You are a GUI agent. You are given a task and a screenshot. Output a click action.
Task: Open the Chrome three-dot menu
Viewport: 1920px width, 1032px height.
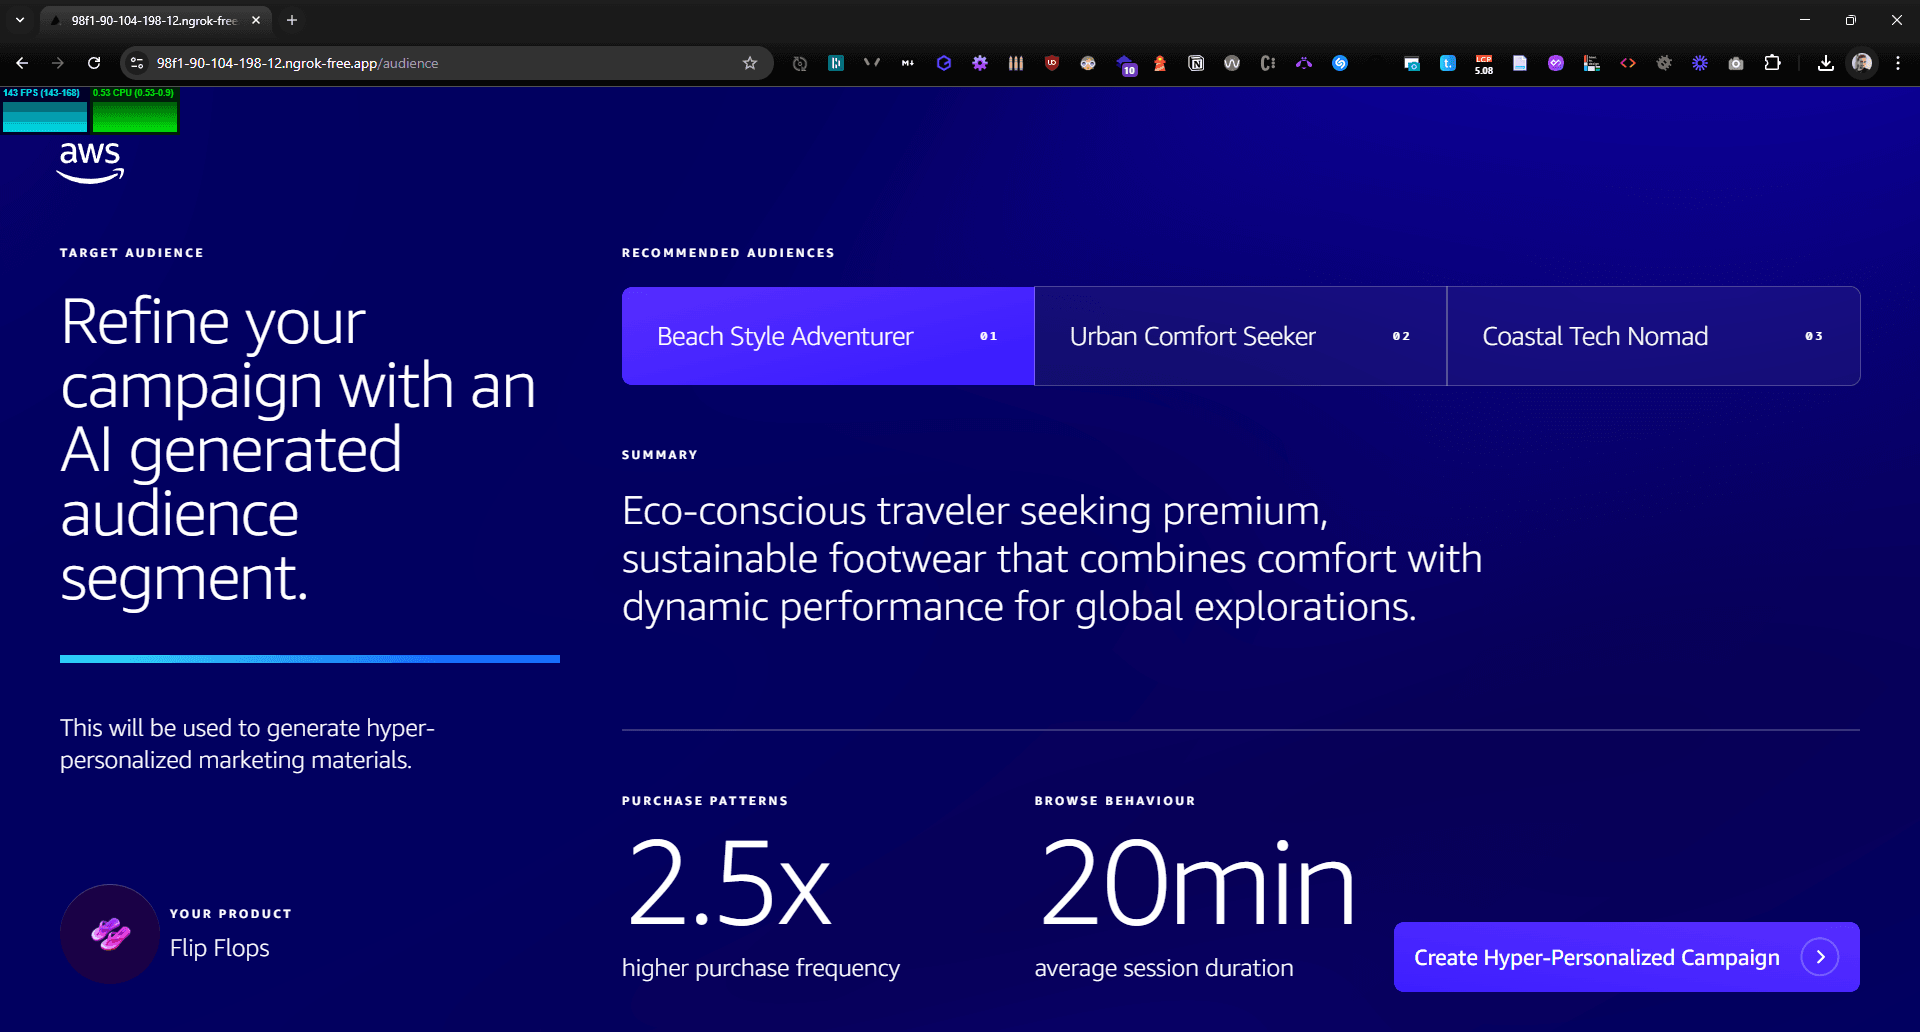tap(1898, 63)
